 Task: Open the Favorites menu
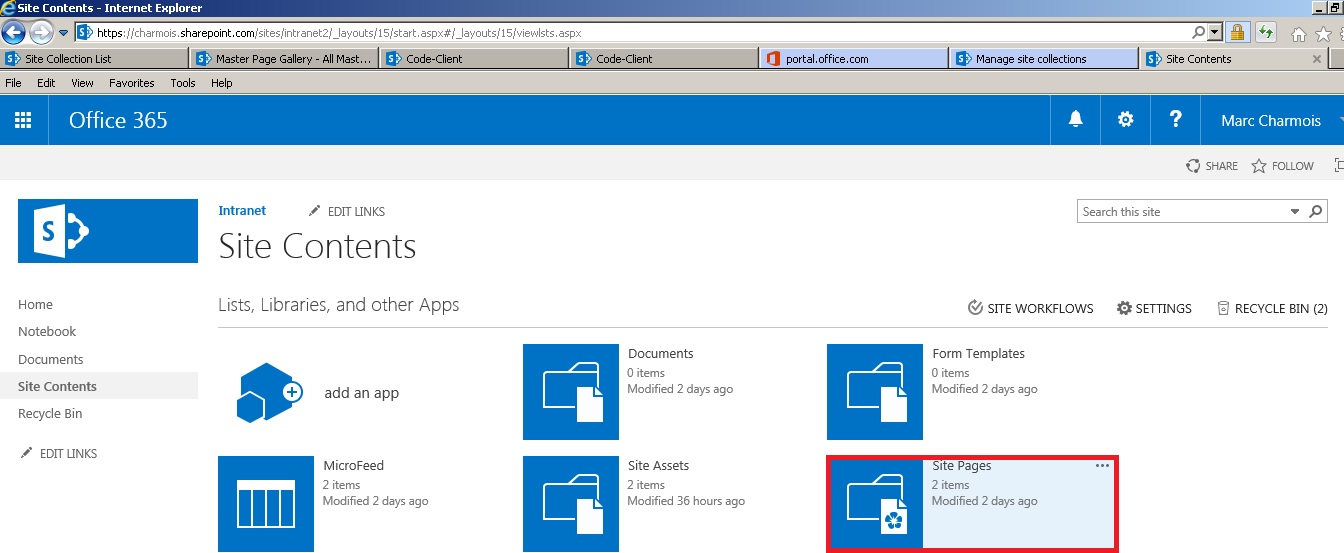point(132,83)
